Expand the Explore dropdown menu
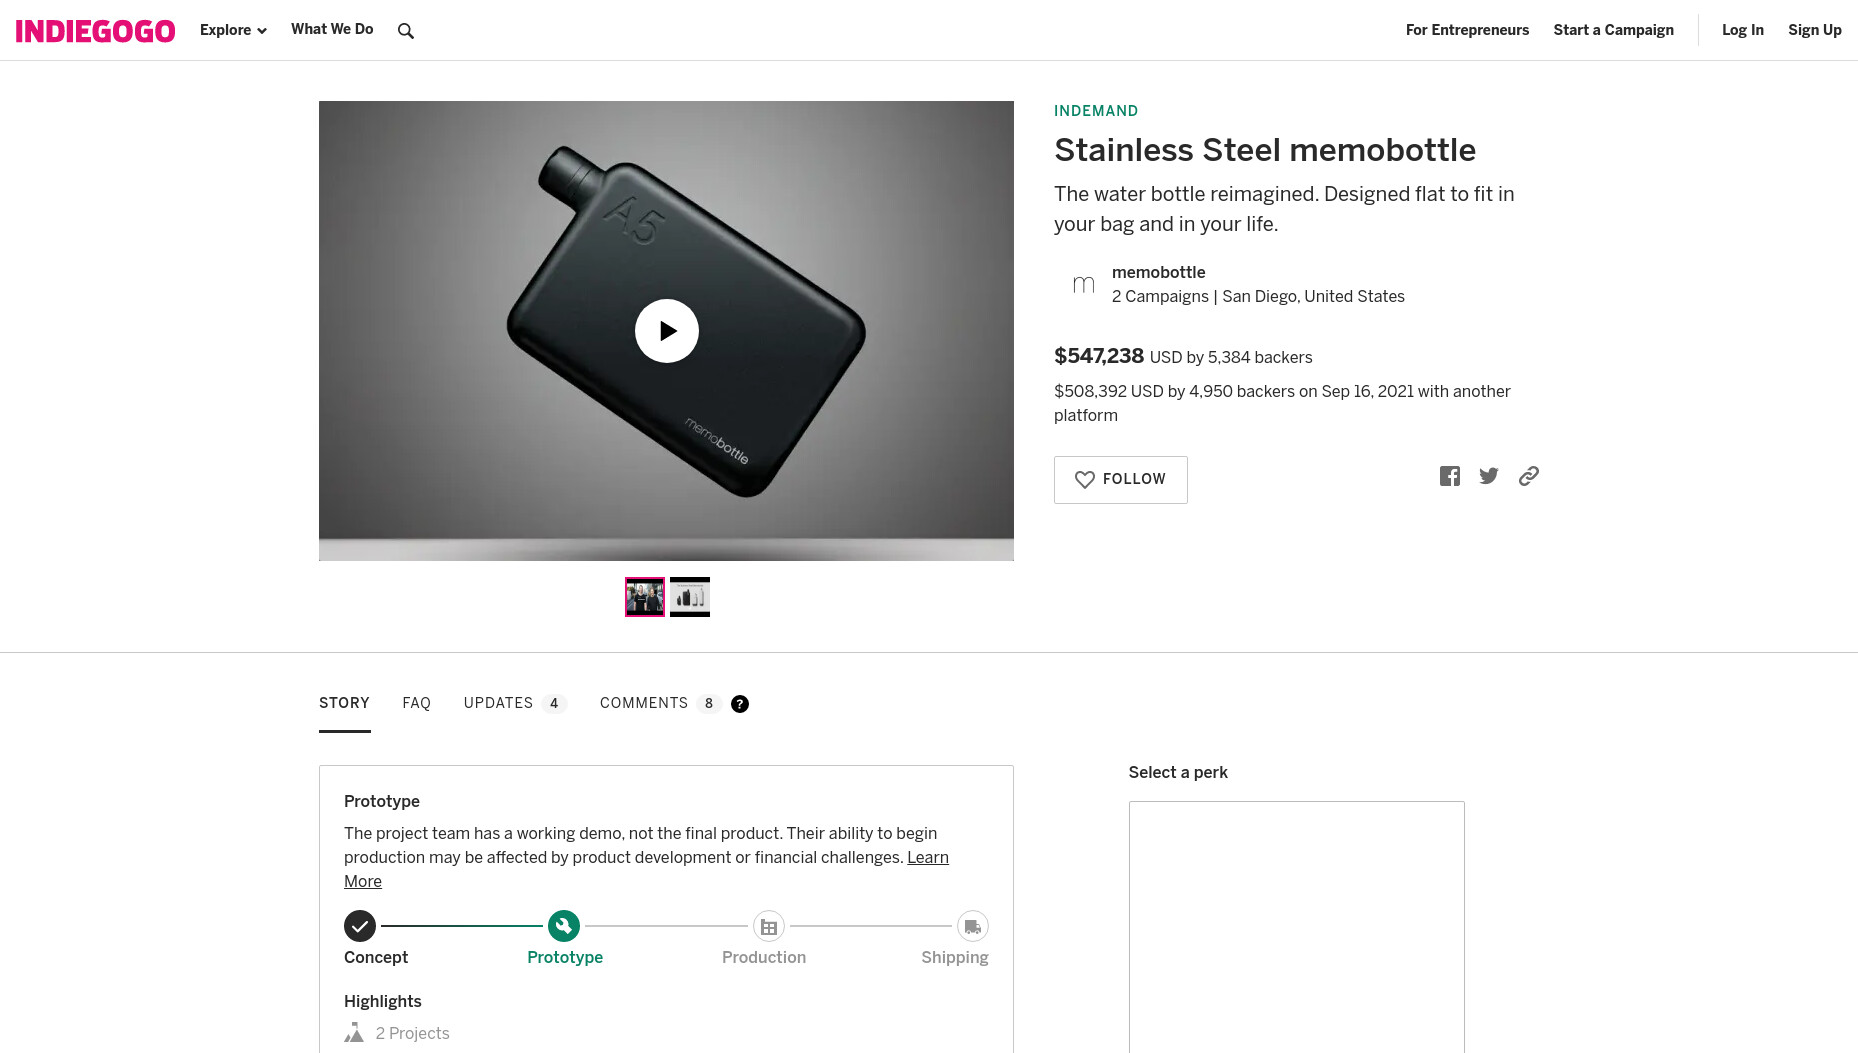This screenshot has height=1053, width=1858. point(233,30)
